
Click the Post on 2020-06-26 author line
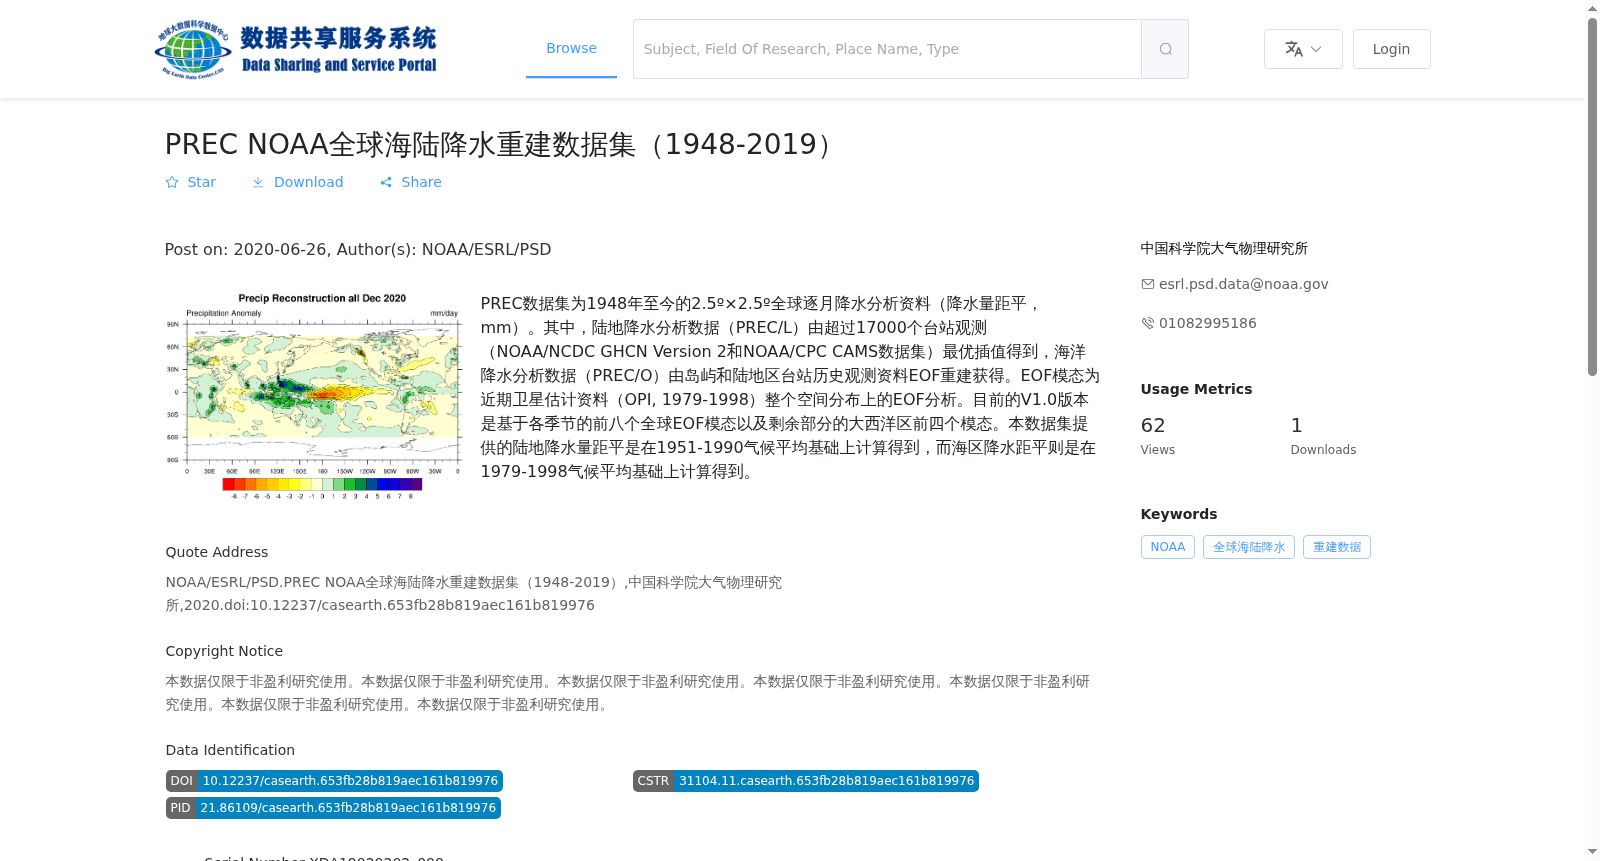(358, 249)
